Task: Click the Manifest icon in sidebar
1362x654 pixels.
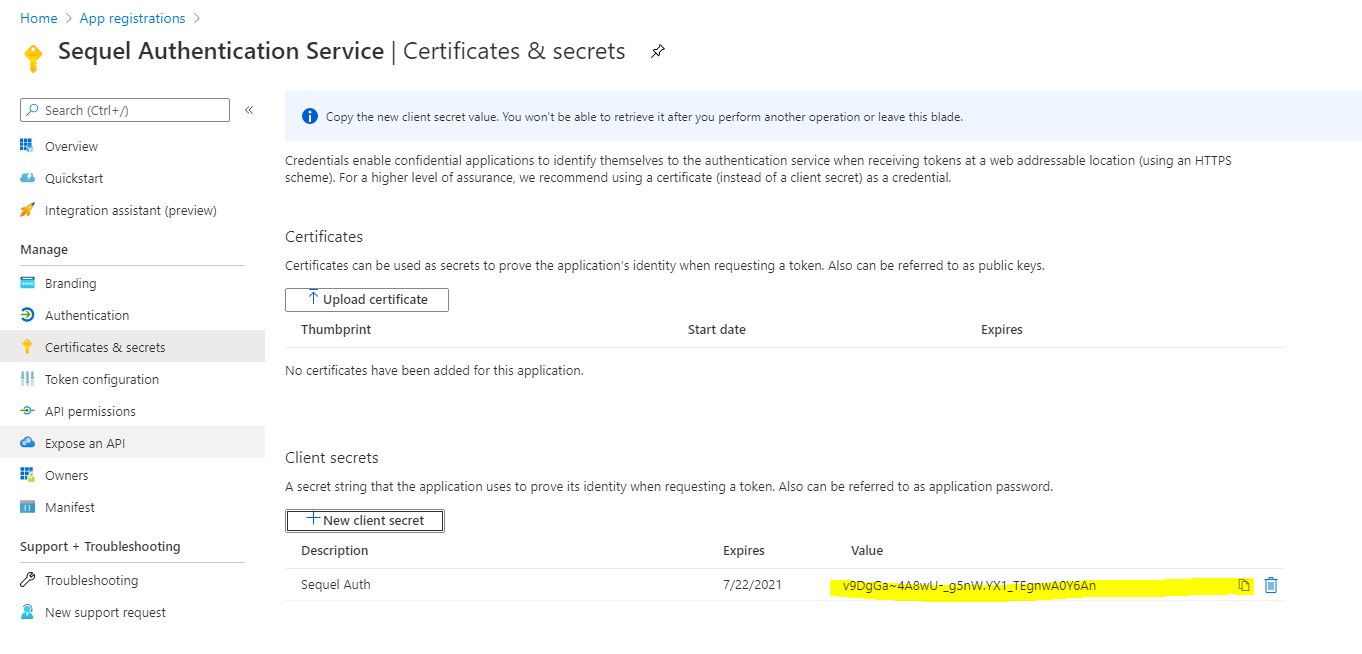Action: (x=27, y=507)
